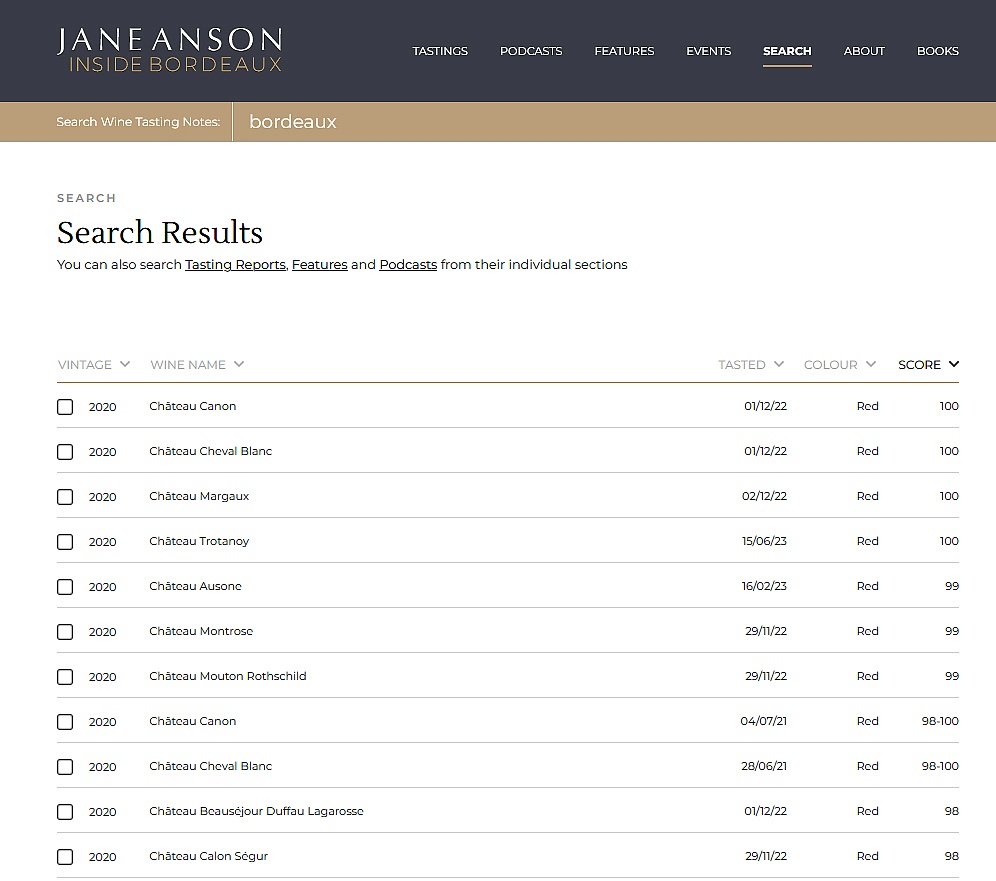Open the Château Margaux tasting note
Image resolution: width=996 pixels, height=881 pixels.
199,496
